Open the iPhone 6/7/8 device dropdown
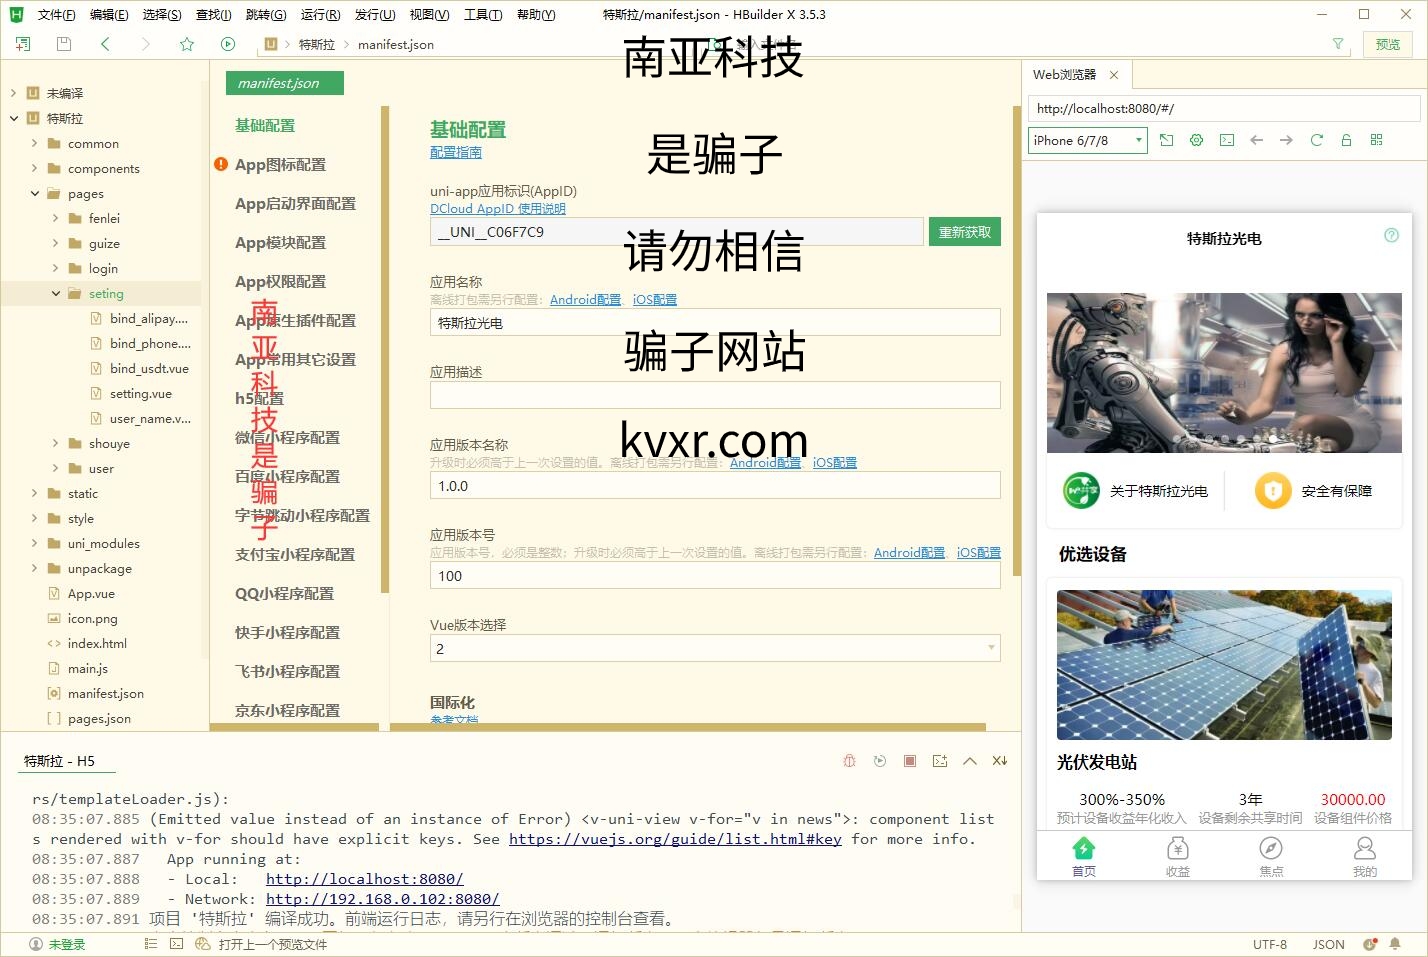The height and width of the screenshot is (957, 1428). point(1087,140)
